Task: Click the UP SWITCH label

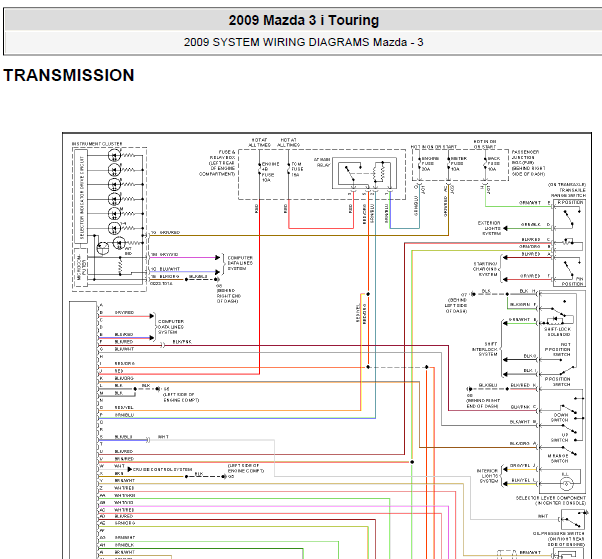Action: point(559,437)
